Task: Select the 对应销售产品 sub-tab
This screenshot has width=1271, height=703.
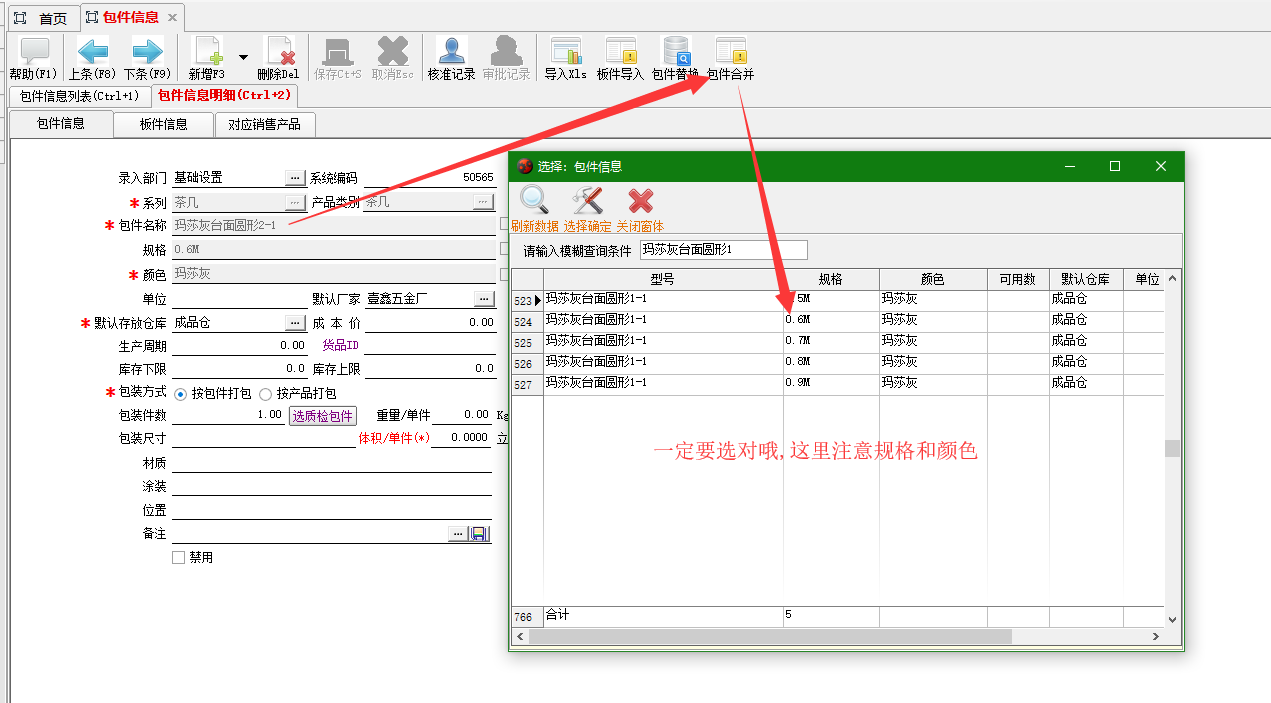Action: pos(265,124)
